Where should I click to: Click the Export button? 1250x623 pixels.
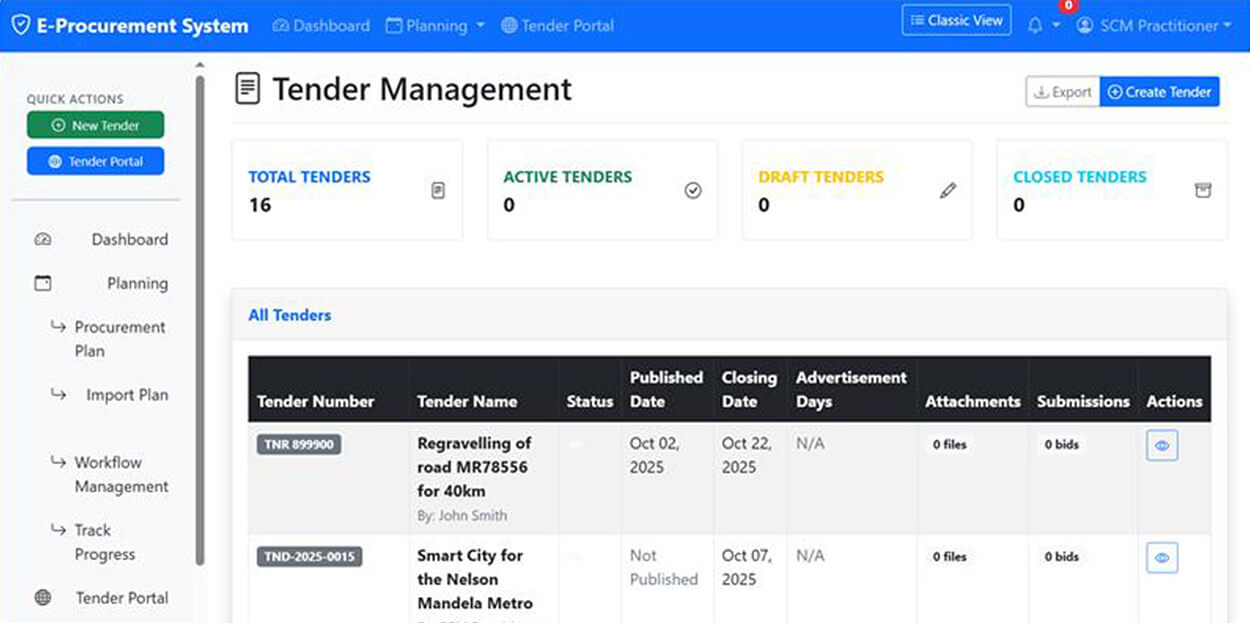click(1062, 92)
